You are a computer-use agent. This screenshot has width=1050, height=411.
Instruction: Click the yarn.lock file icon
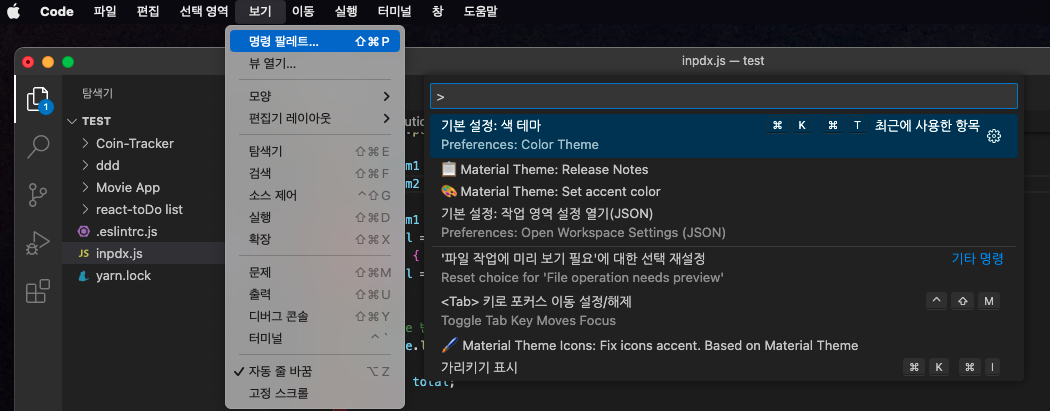click(x=84, y=276)
